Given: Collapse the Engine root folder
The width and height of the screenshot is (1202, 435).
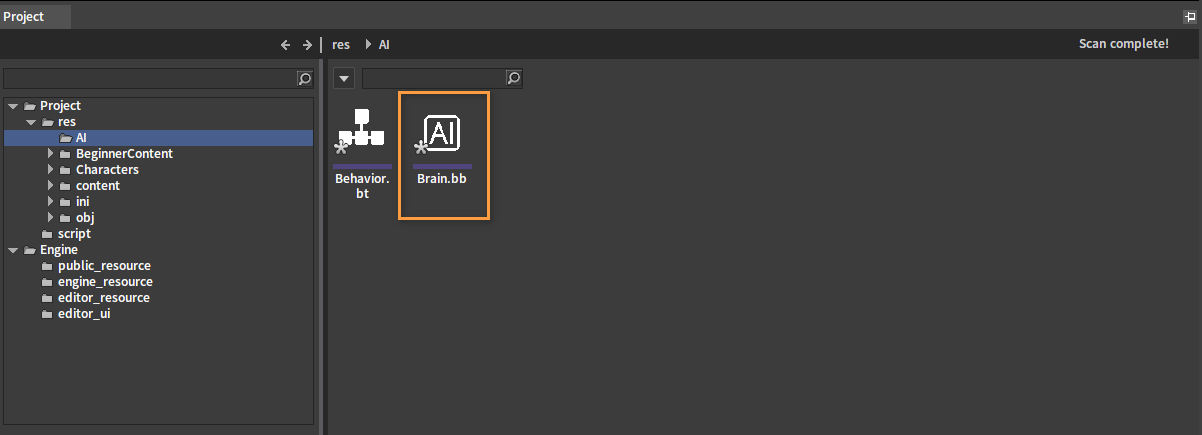Looking at the screenshot, I should click(13, 250).
